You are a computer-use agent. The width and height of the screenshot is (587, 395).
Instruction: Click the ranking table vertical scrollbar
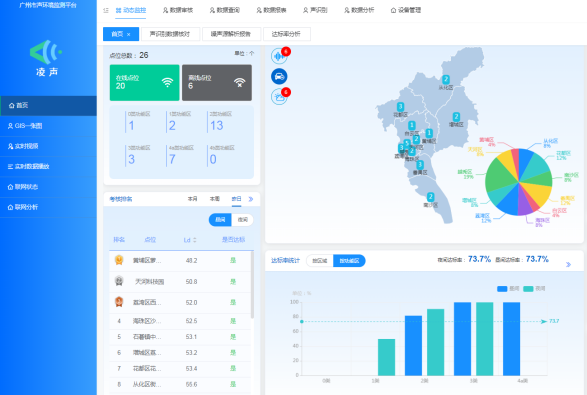coord(252,285)
